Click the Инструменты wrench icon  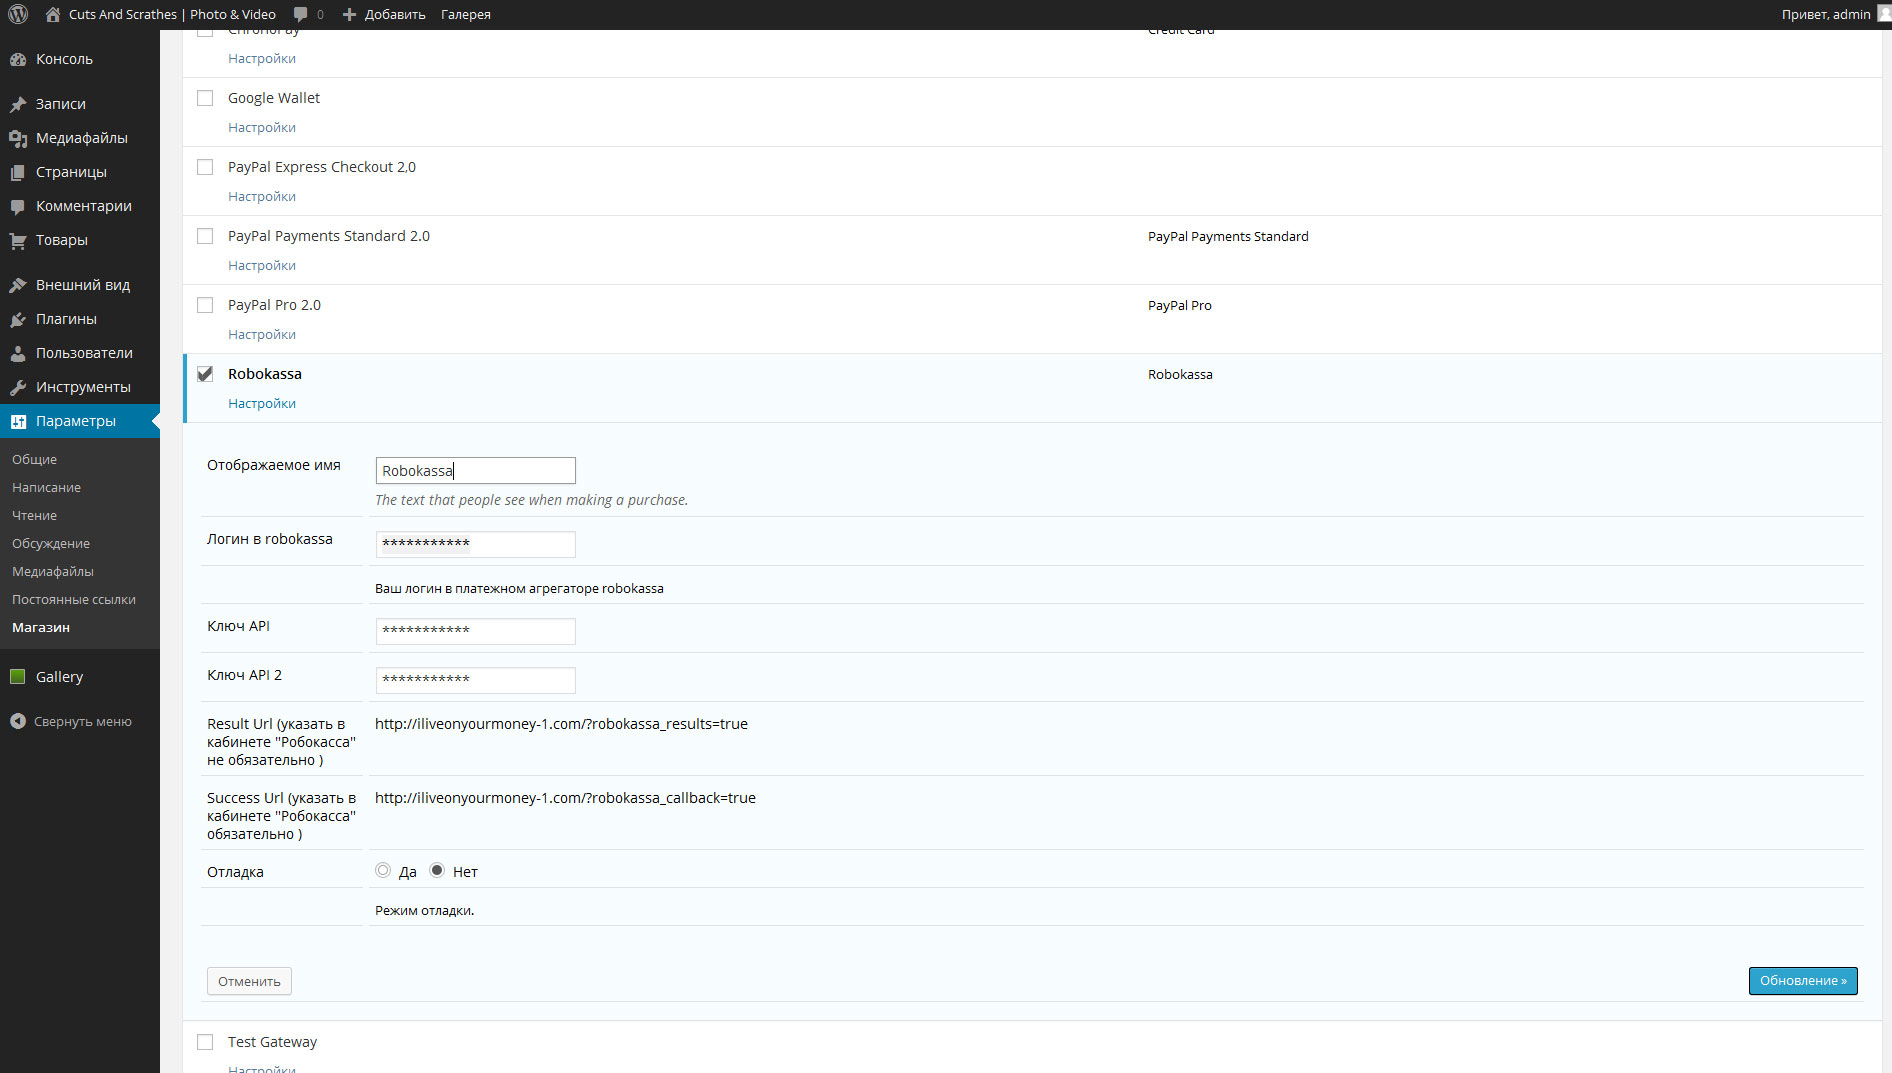click(x=18, y=387)
